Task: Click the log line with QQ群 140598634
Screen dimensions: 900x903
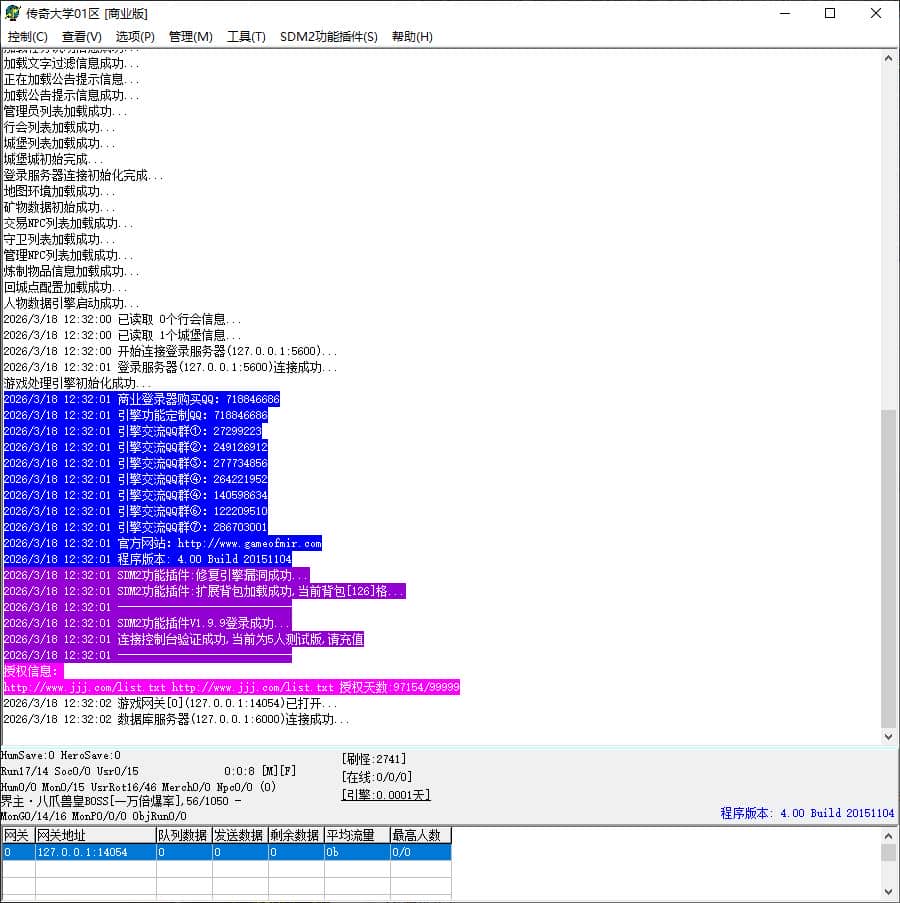Action: tap(135, 495)
